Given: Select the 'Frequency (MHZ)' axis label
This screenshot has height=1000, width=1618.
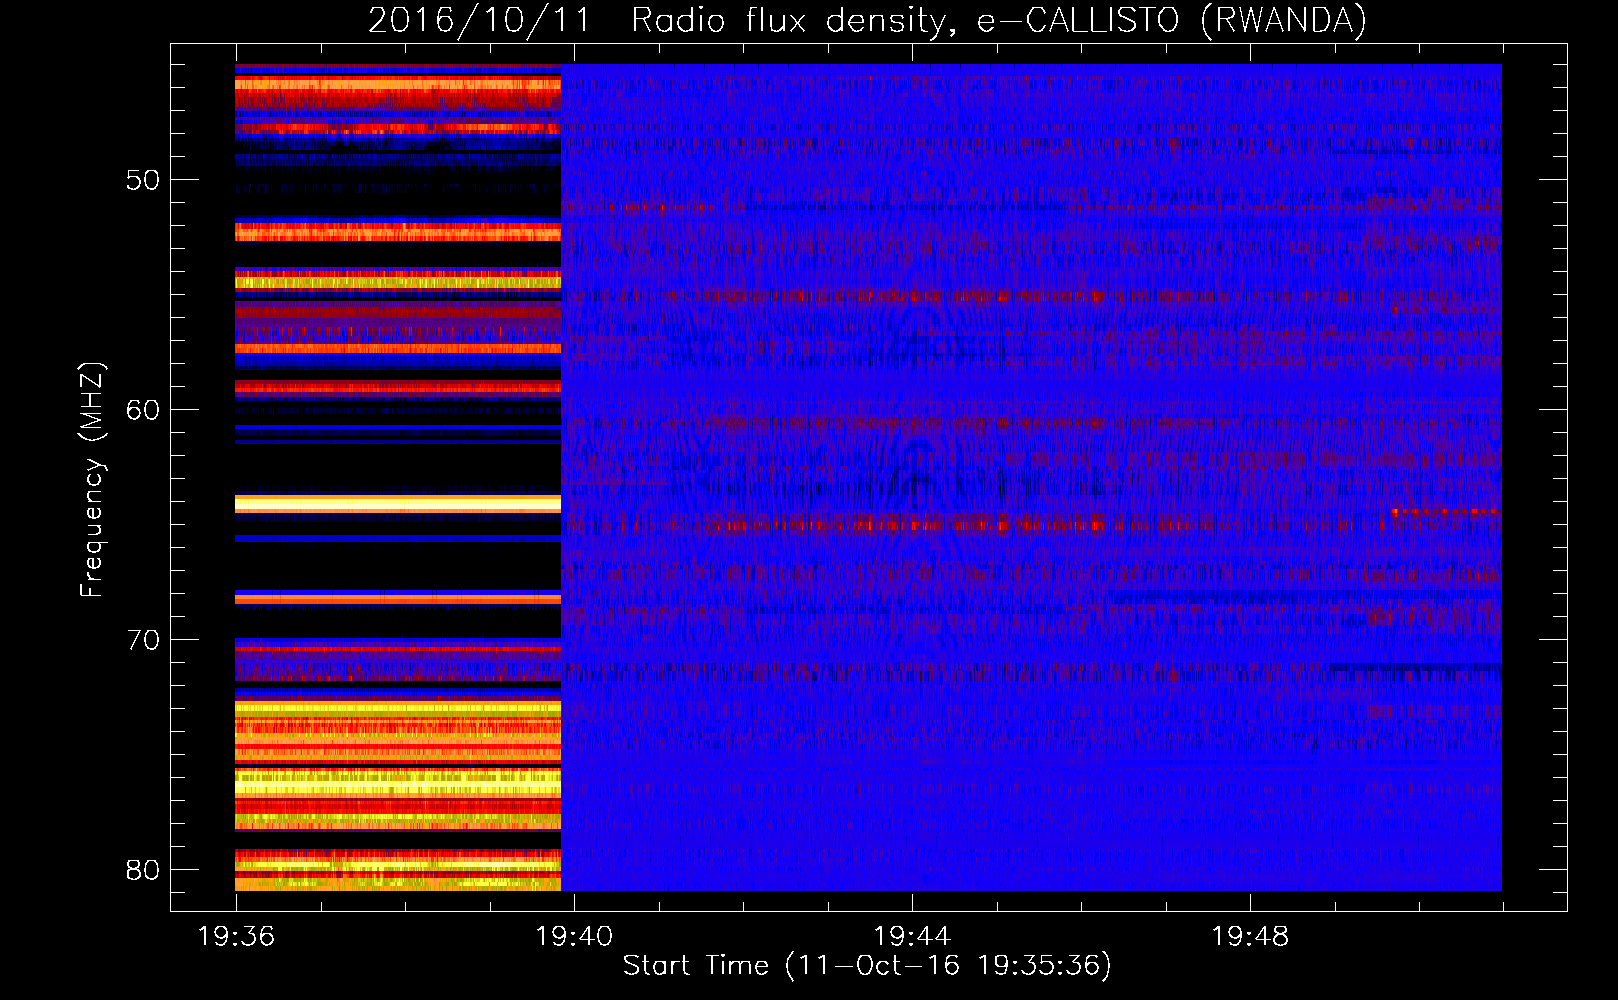Looking at the screenshot, I should pos(91,480).
